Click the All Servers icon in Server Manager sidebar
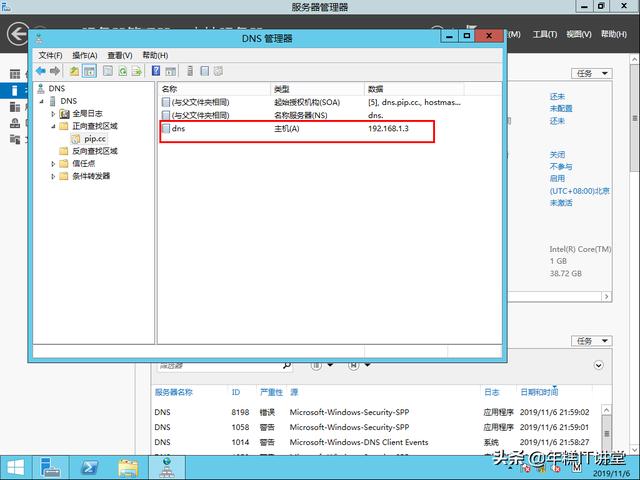Image resolution: width=640 pixels, height=480 pixels. coord(15,107)
